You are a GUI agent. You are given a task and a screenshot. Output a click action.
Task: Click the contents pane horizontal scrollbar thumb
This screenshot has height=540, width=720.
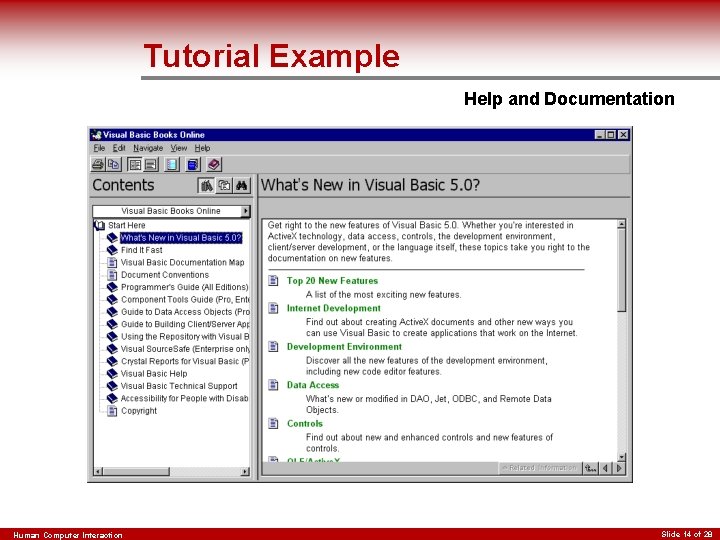pyautogui.click(x=136, y=472)
